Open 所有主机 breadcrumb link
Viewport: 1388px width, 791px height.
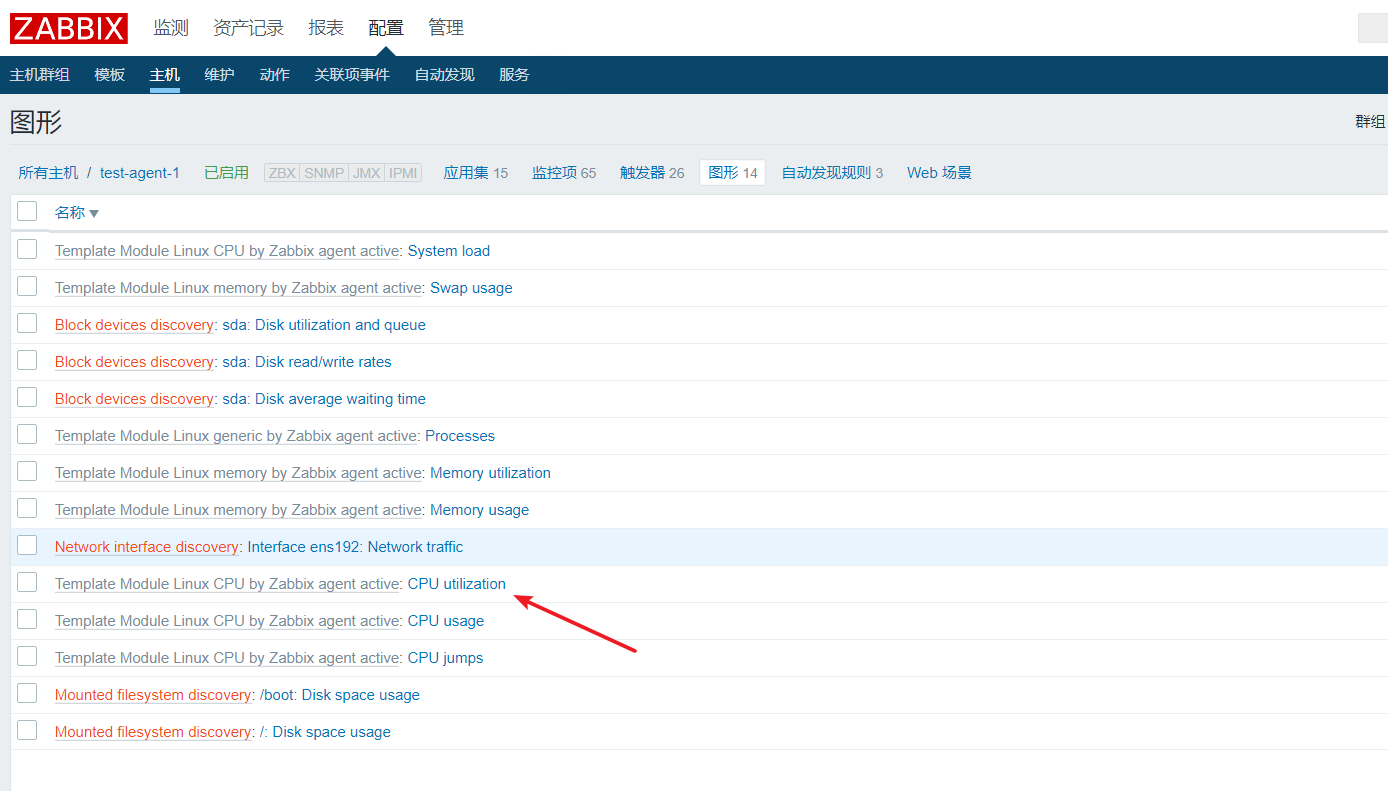48,173
